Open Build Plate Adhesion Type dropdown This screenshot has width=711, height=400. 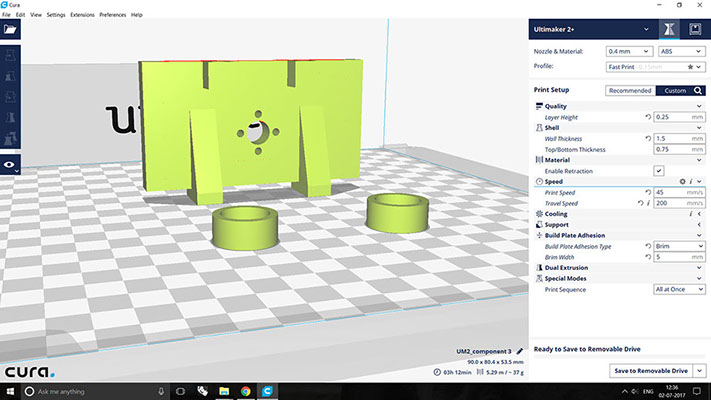coord(679,246)
